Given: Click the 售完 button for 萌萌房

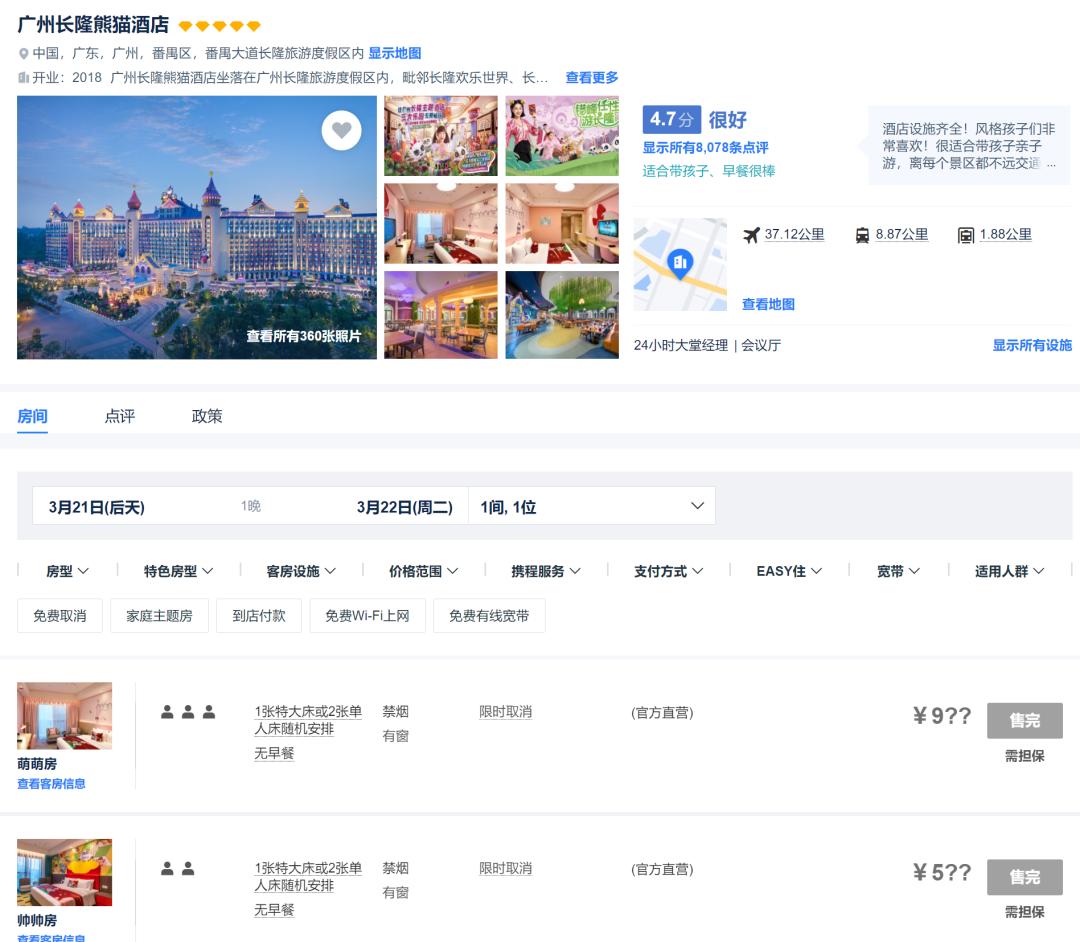Looking at the screenshot, I should pos(1024,720).
